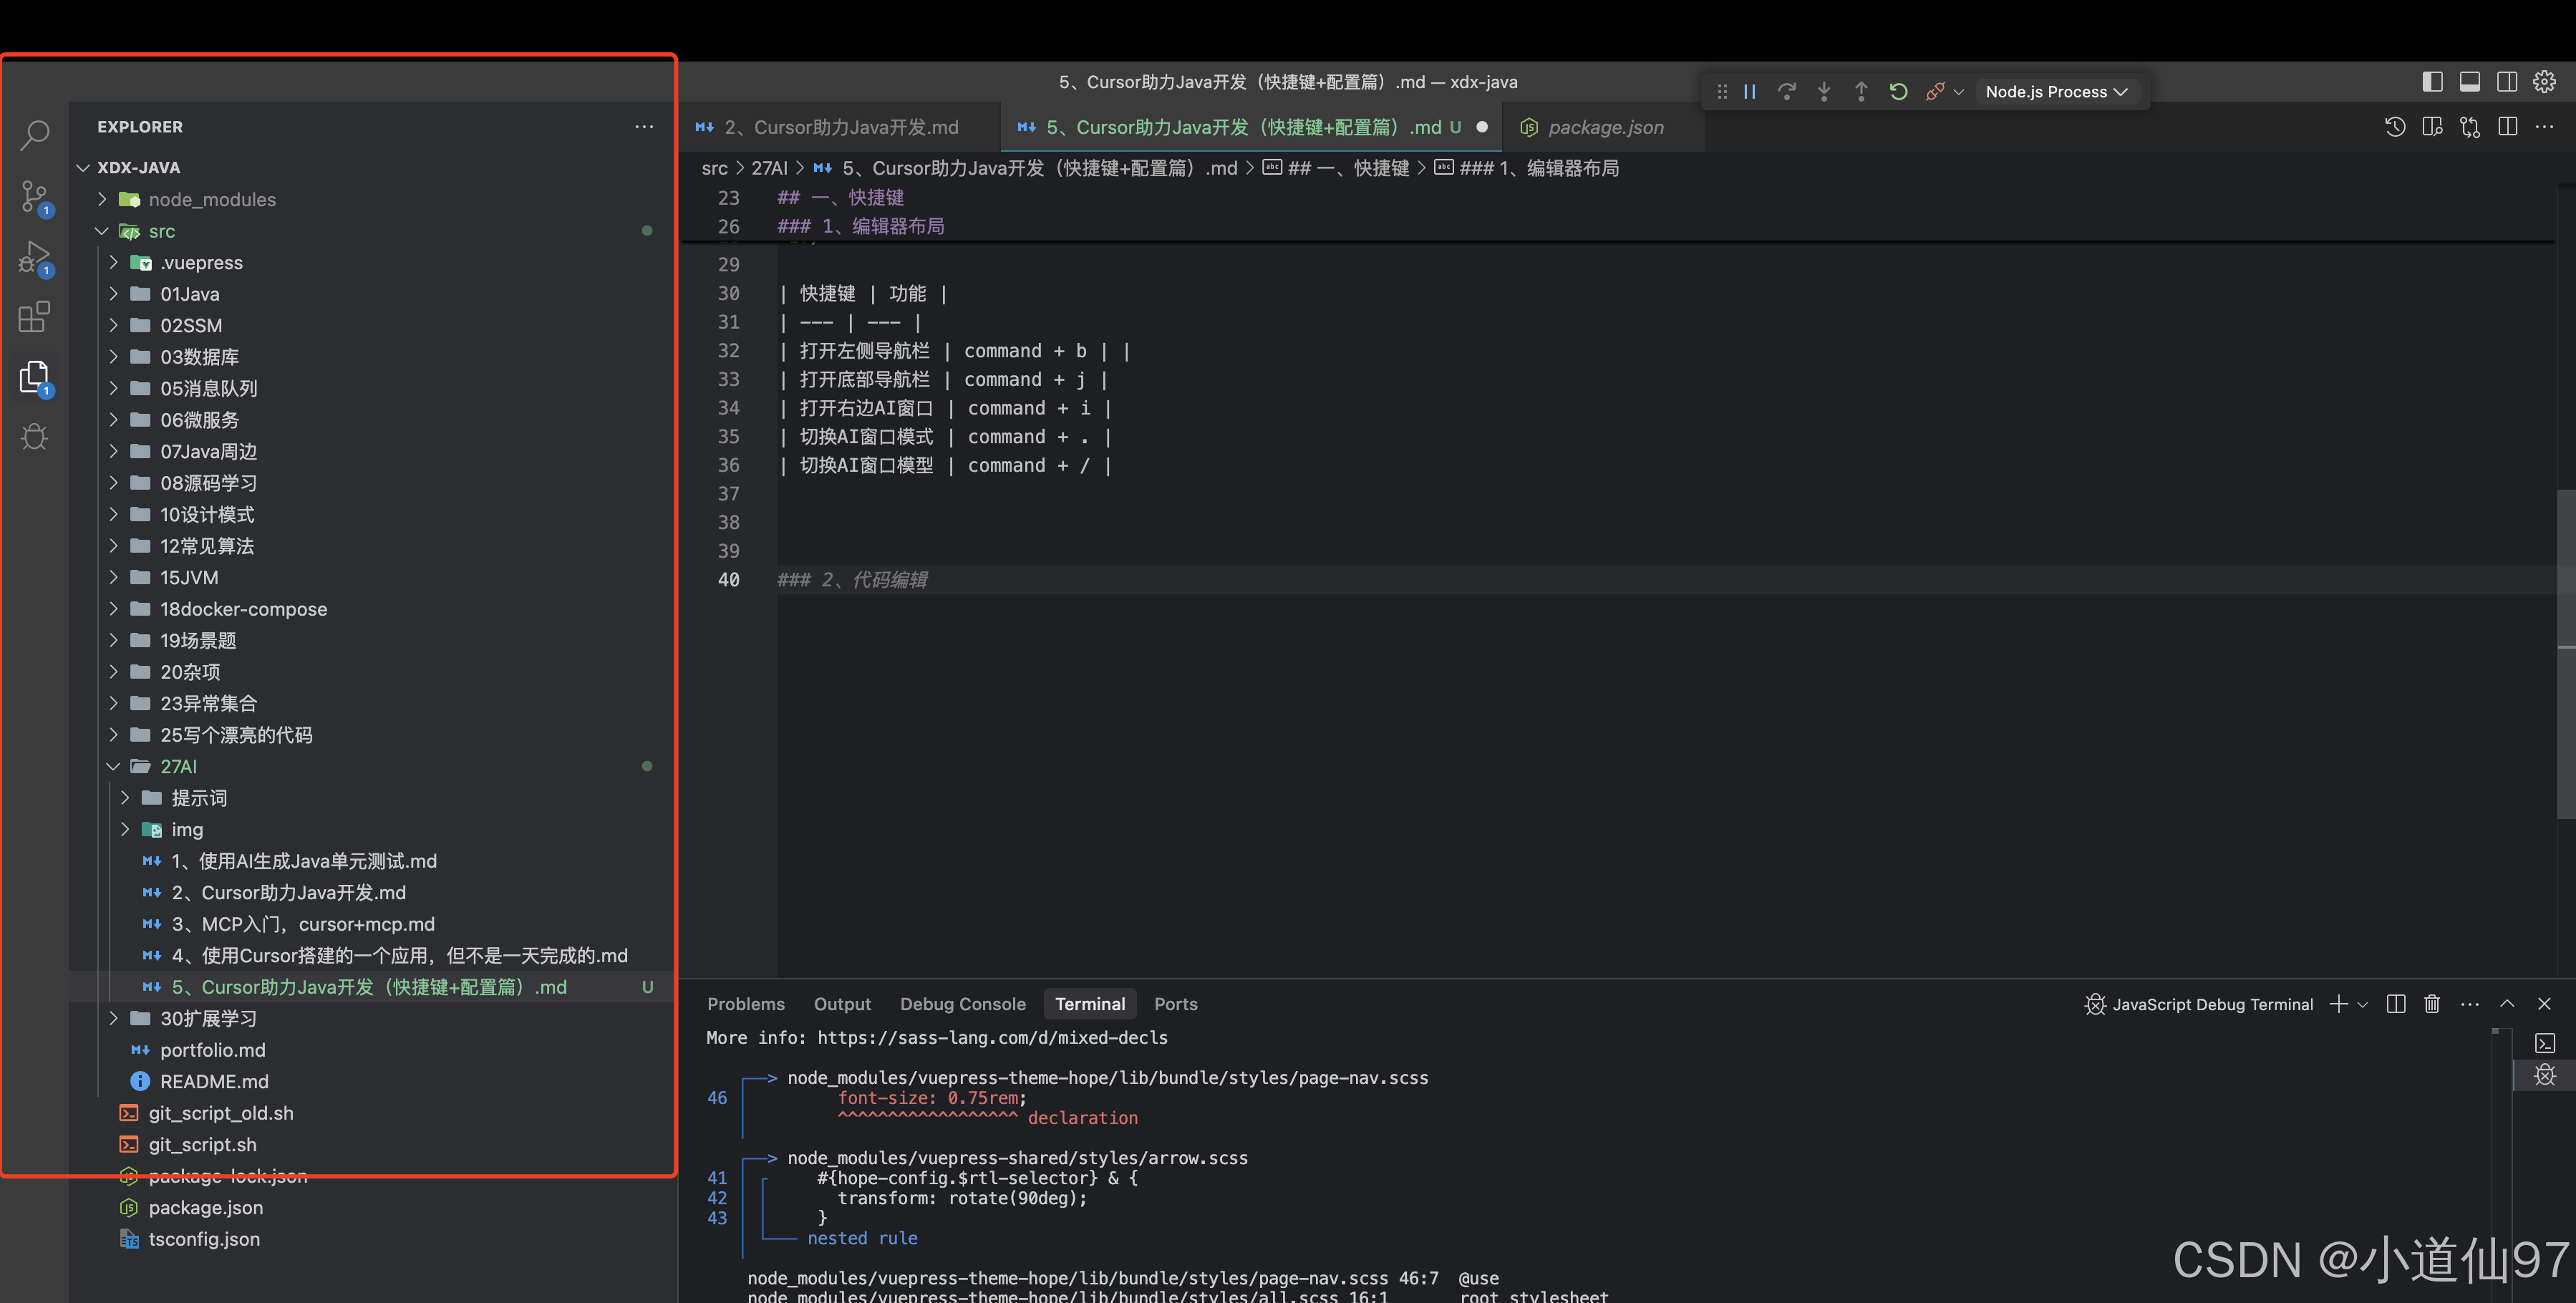This screenshot has height=1303, width=2576.
Task: Open Run and Debug view
Action: (x=35, y=257)
